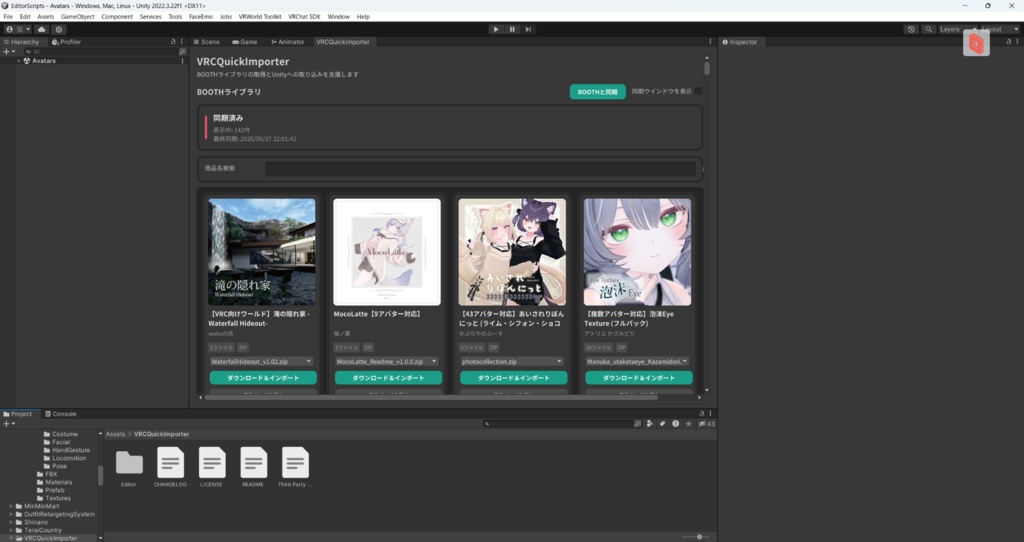Open the Unity version control settings icon
Viewport: 1024px width, 542px height.
coord(59,29)
